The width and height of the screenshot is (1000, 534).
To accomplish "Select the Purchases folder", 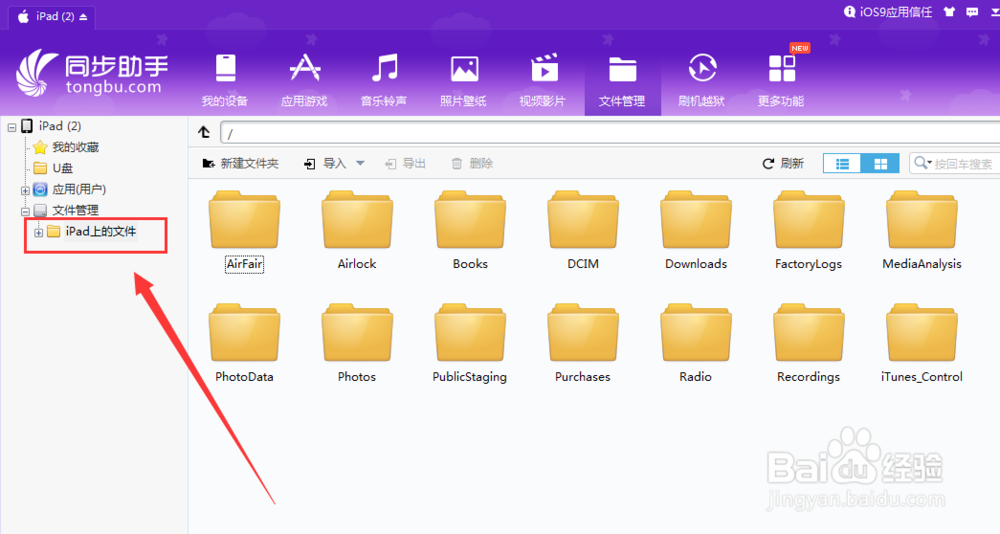I will (583, 344).
